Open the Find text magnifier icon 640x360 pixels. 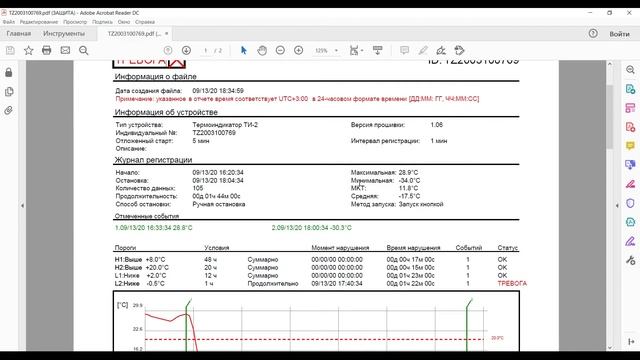pos(84,50)
